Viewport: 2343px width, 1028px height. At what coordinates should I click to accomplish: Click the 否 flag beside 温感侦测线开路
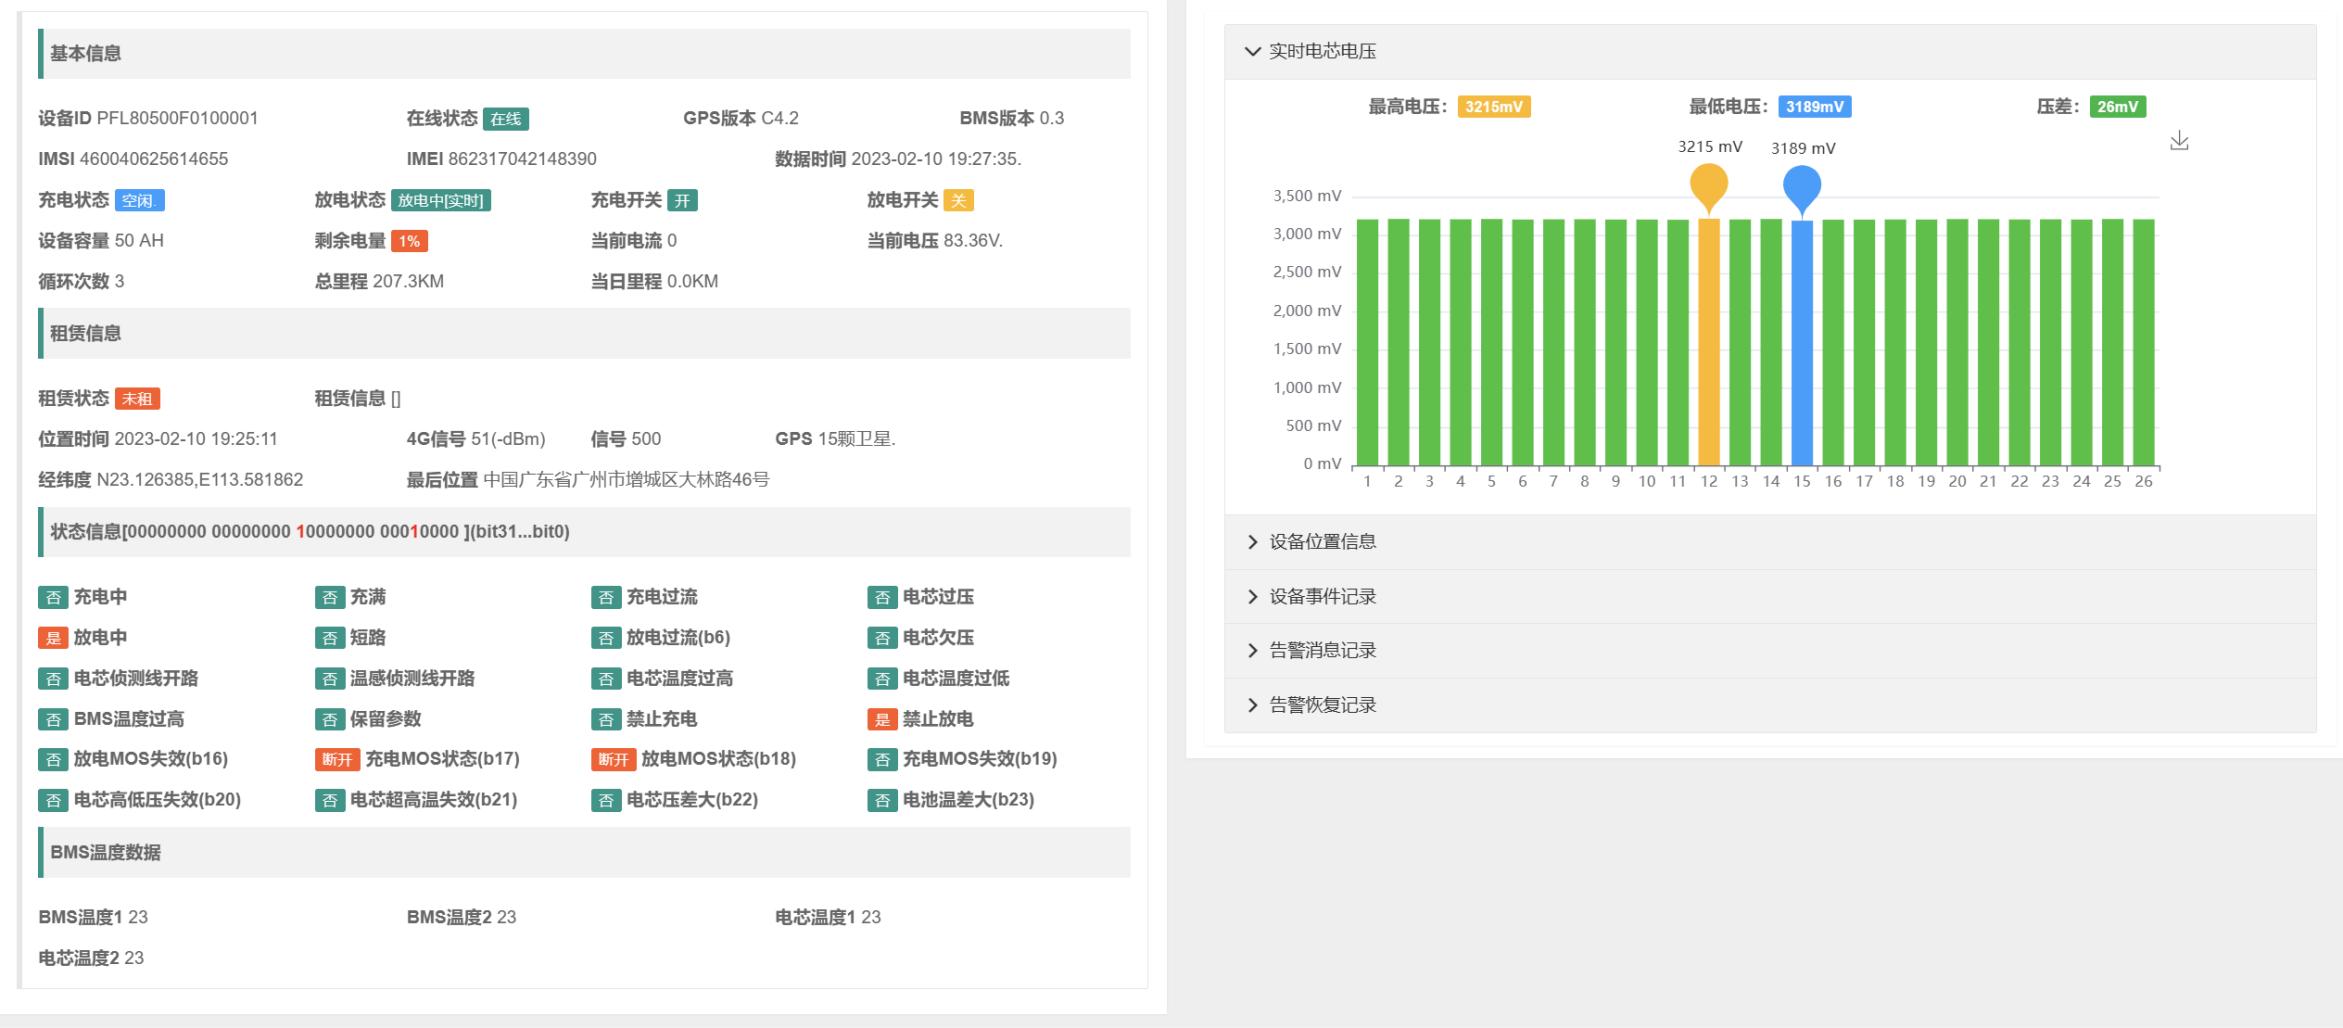pos(330,679)
